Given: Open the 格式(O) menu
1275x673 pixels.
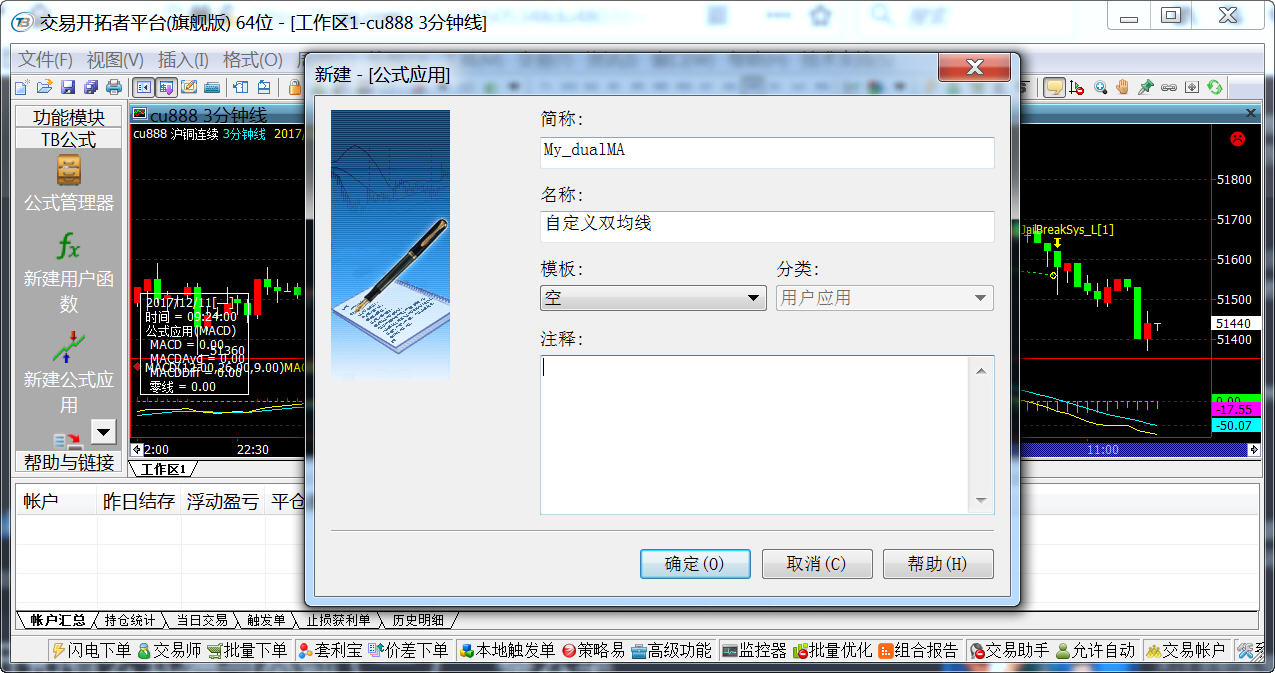Looking at the screenshot, I should click(252, 60).
